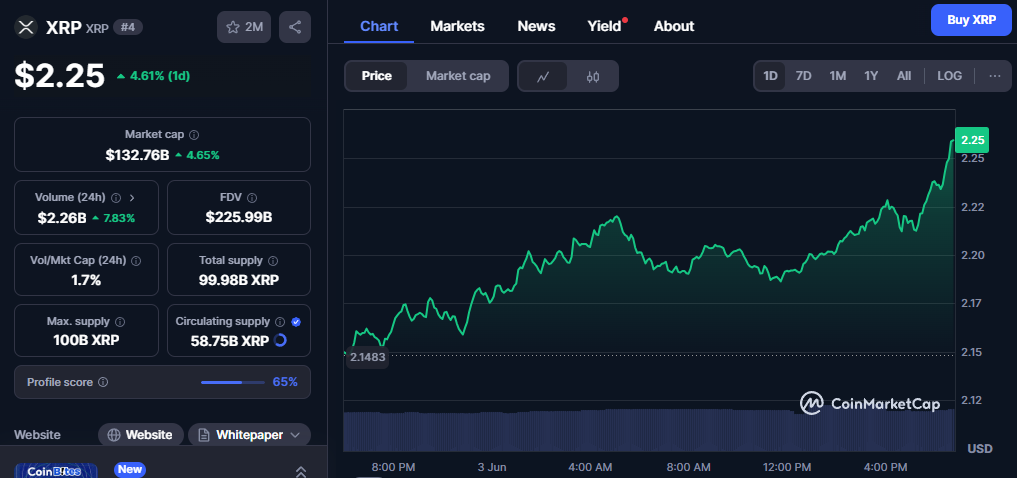Image resolution: width=1017 pixels, height=478 pixels.
Task: Open Max. supply info icon
Action: (x=120, y=322)
